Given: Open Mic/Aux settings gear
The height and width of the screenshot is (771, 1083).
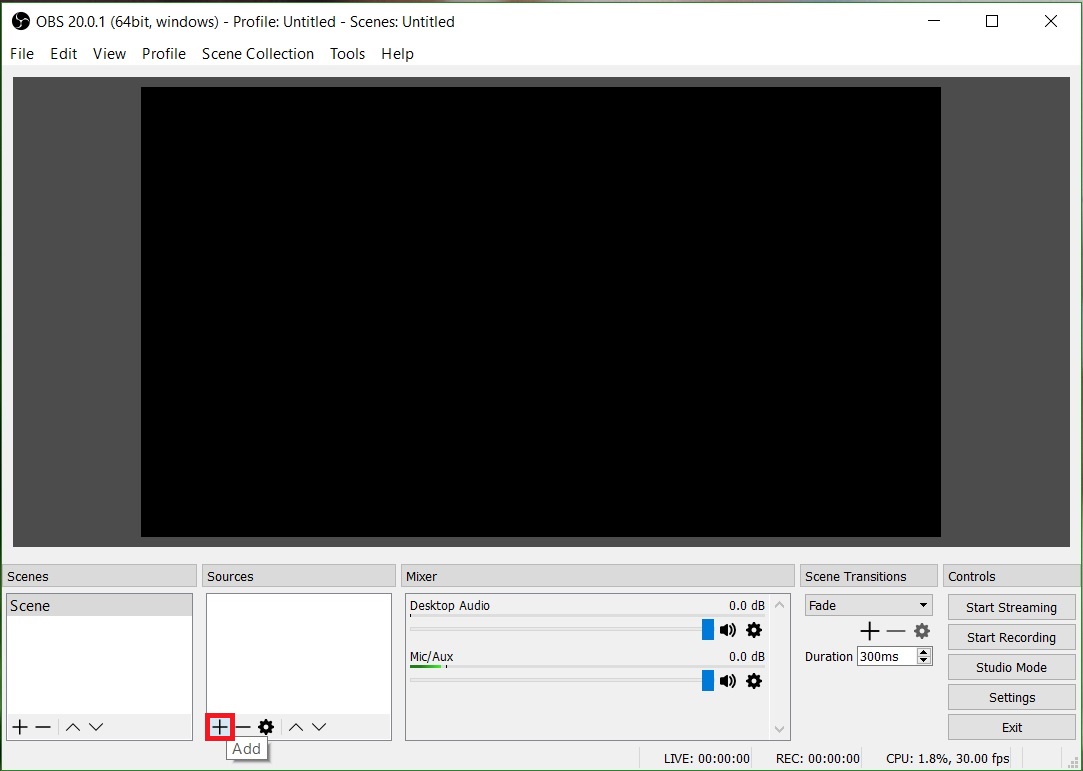Looking at the screenshot, I should [754, 681].
